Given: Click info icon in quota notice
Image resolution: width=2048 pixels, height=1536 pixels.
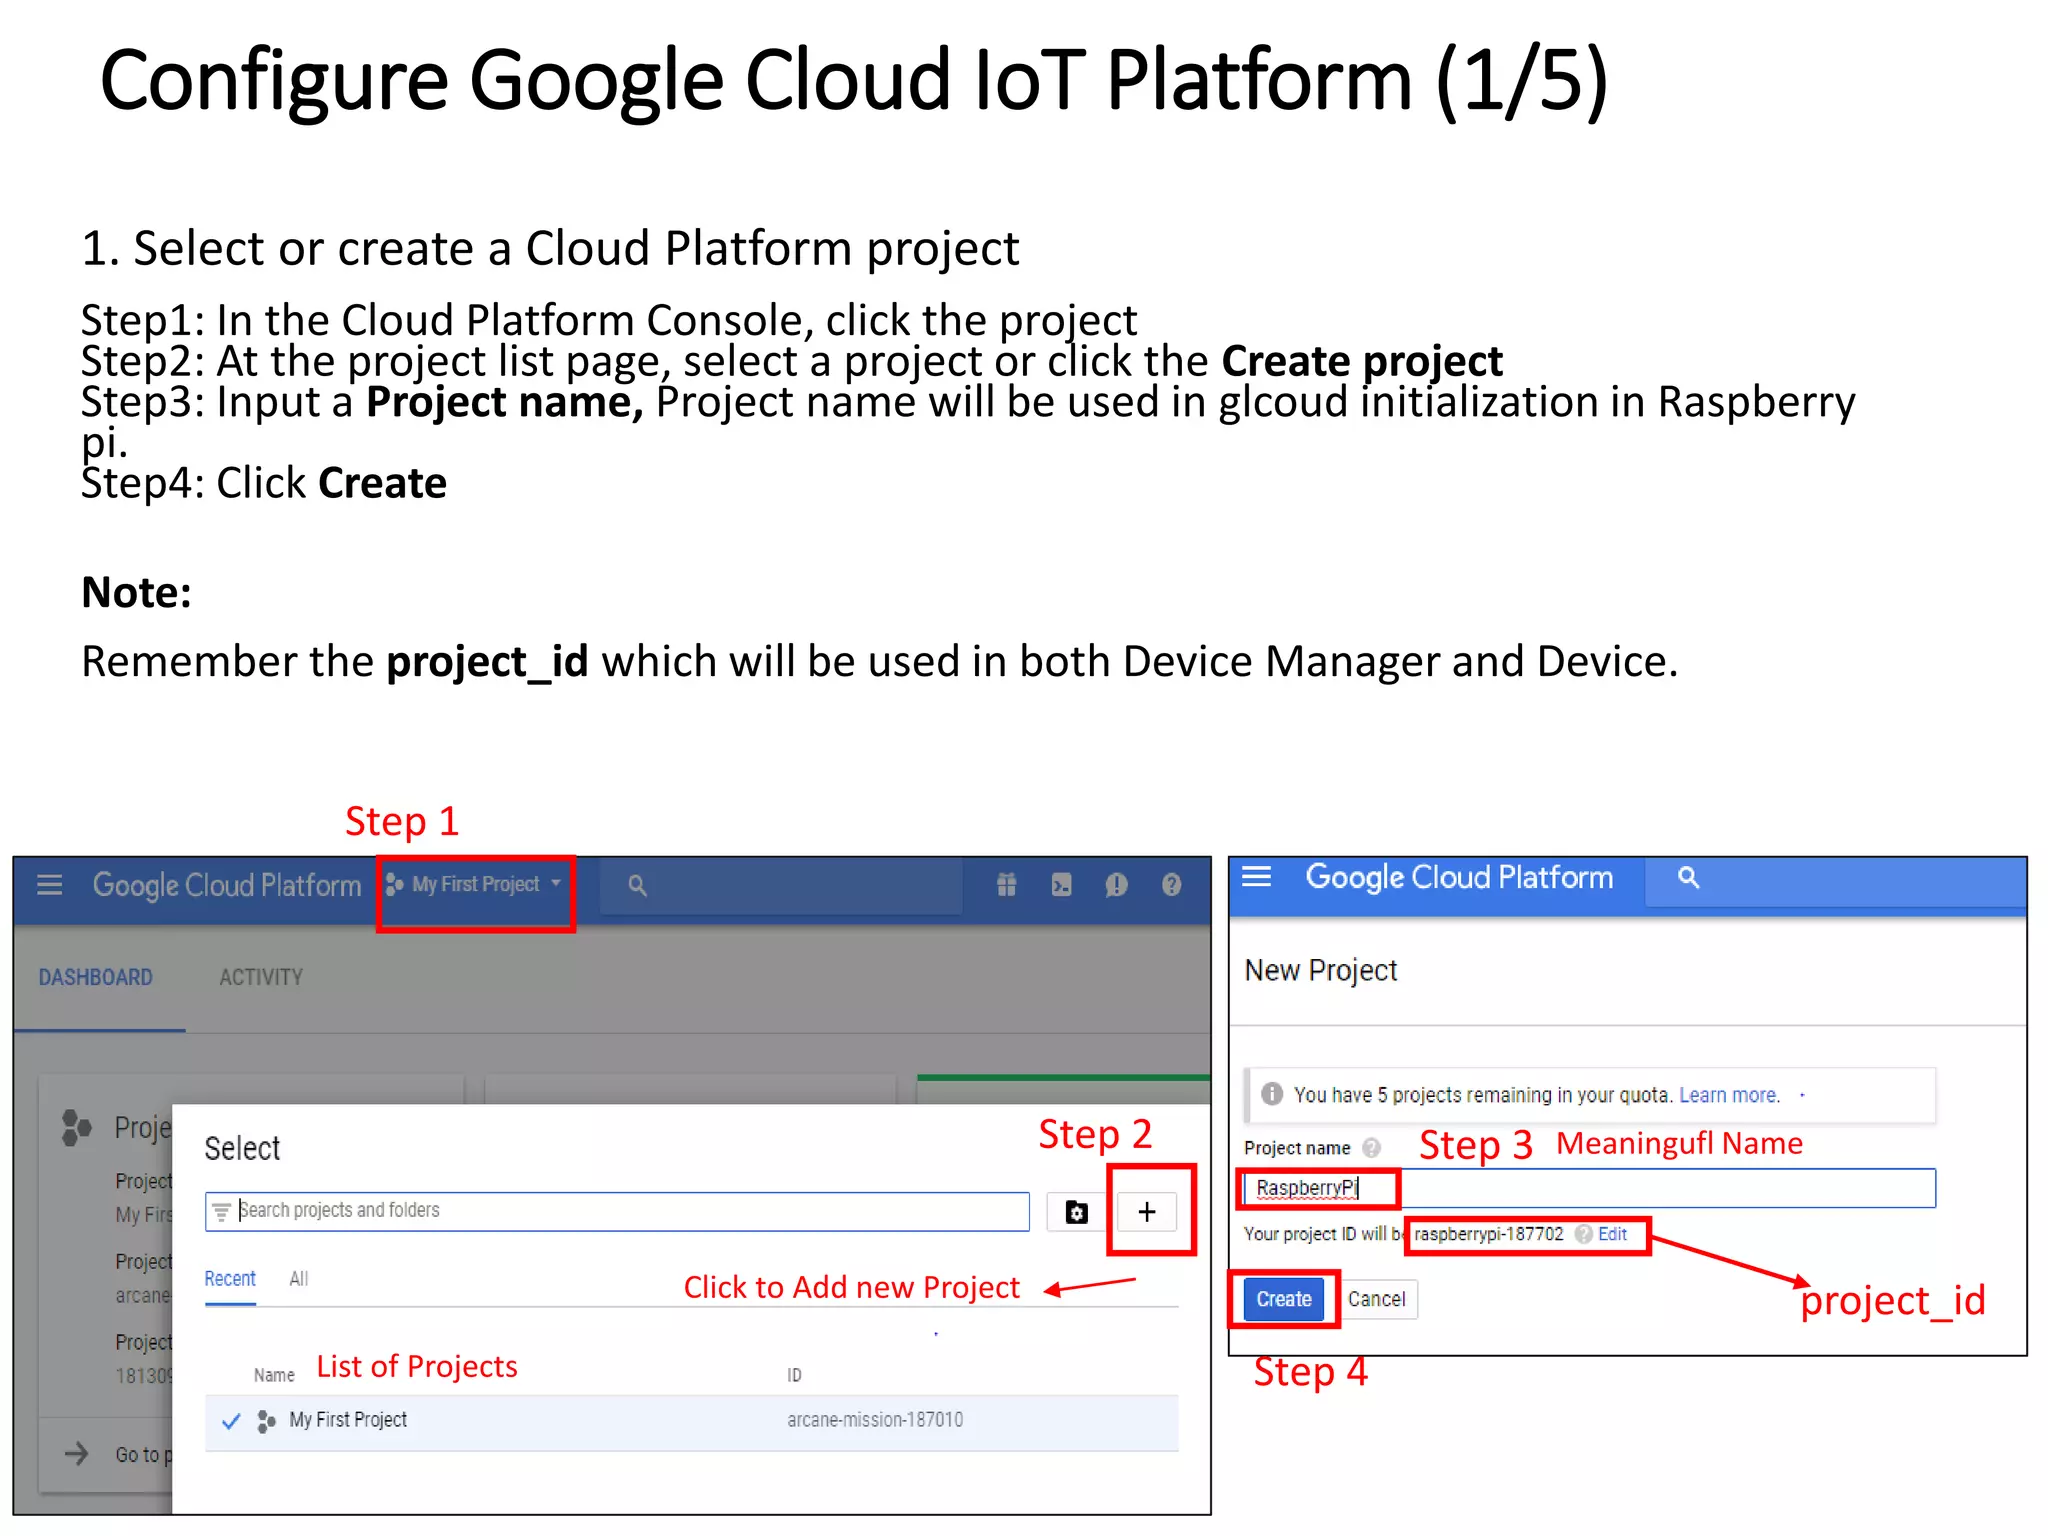Looking at the screenshot, I should (x=1272, y=1094).
